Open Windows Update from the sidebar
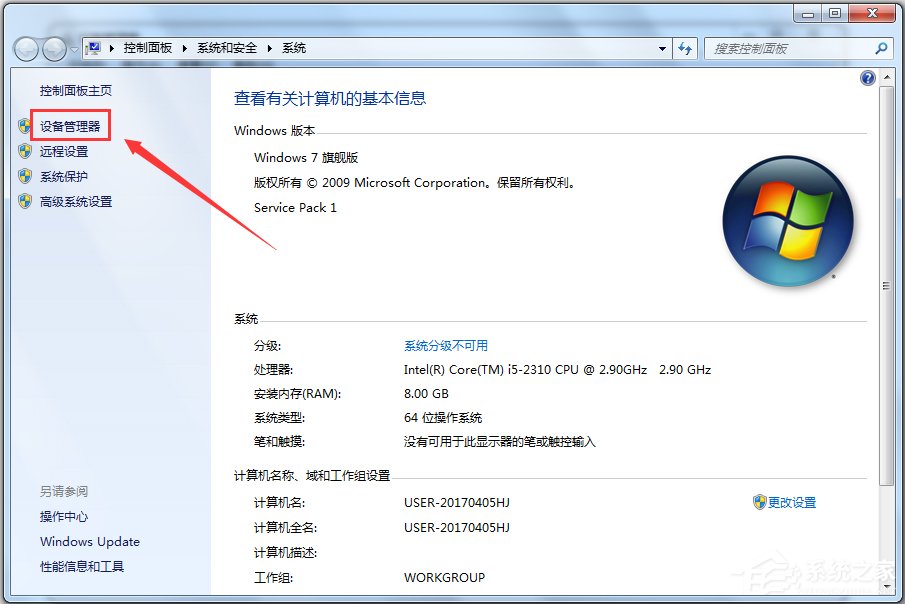 (90, 542)
